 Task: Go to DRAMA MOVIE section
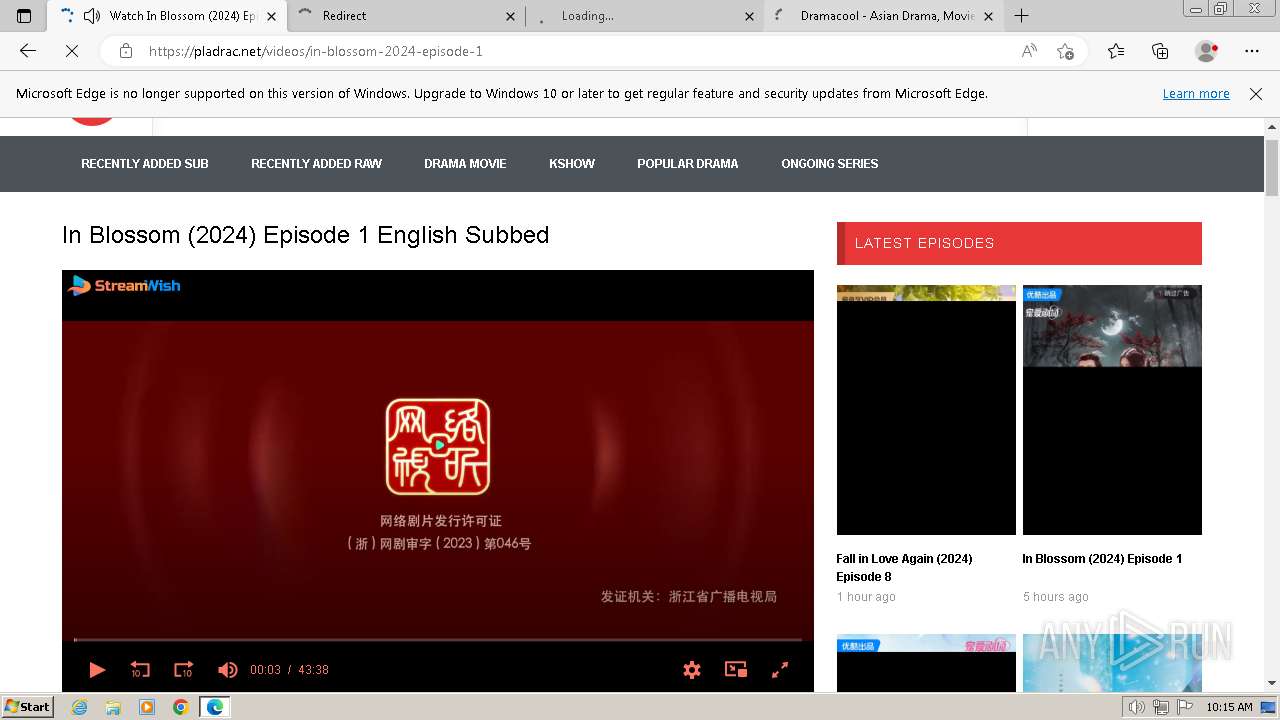pyautogui.click(x=465, y=164)
